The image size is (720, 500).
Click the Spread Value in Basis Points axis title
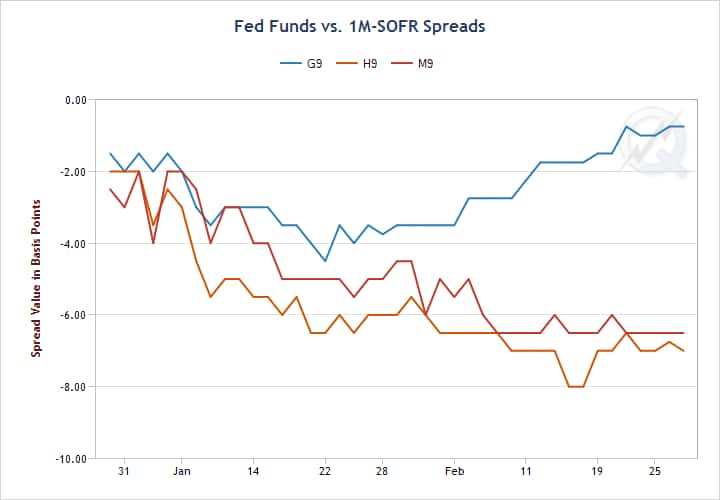[36, 278]
